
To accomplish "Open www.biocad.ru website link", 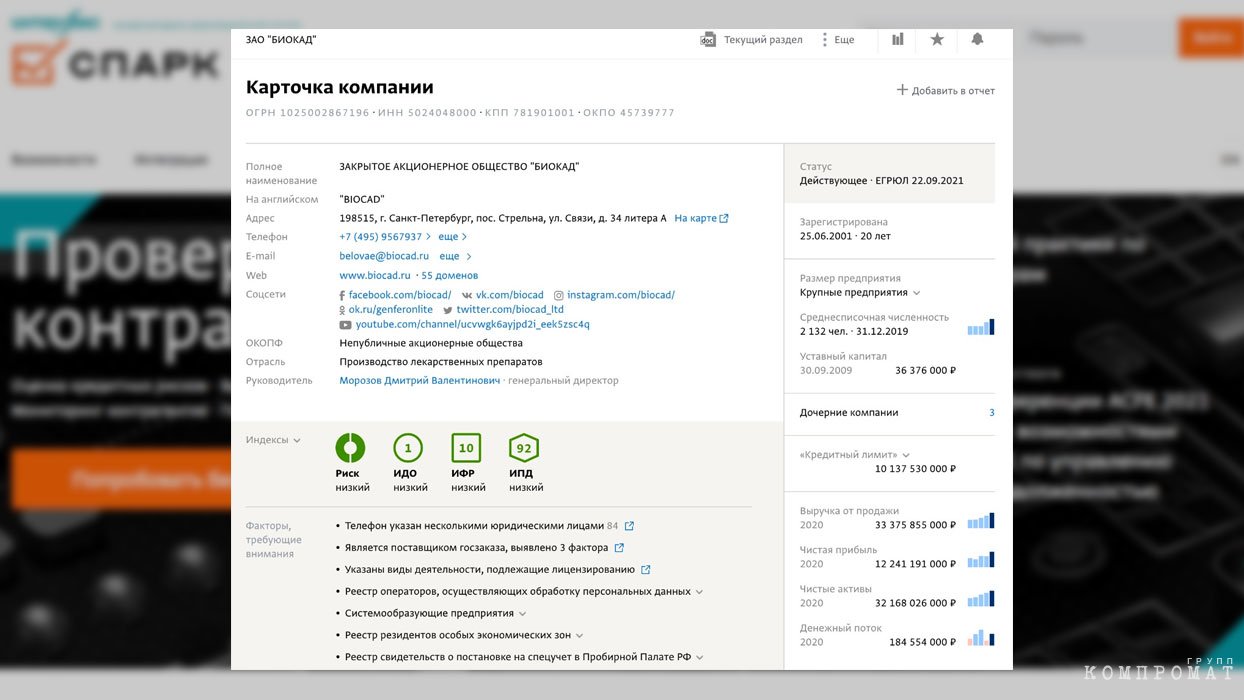I will 375,275.
